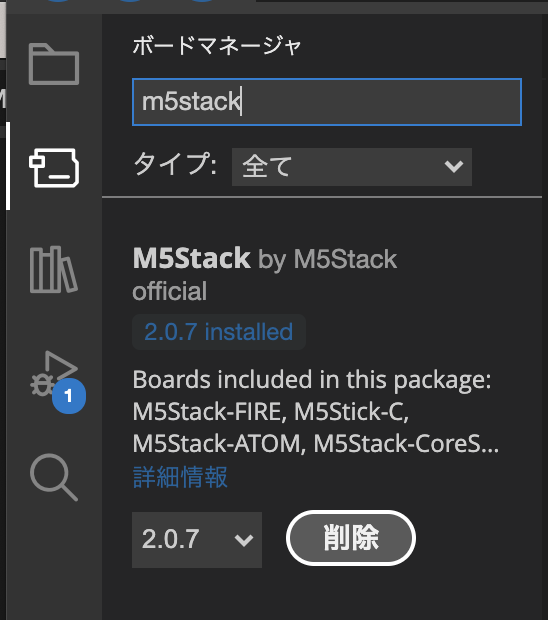Image resolution: width=548 pixels, height=620 pixels.
Task: Open the 詳細情報 link
Action: [180, 477]
